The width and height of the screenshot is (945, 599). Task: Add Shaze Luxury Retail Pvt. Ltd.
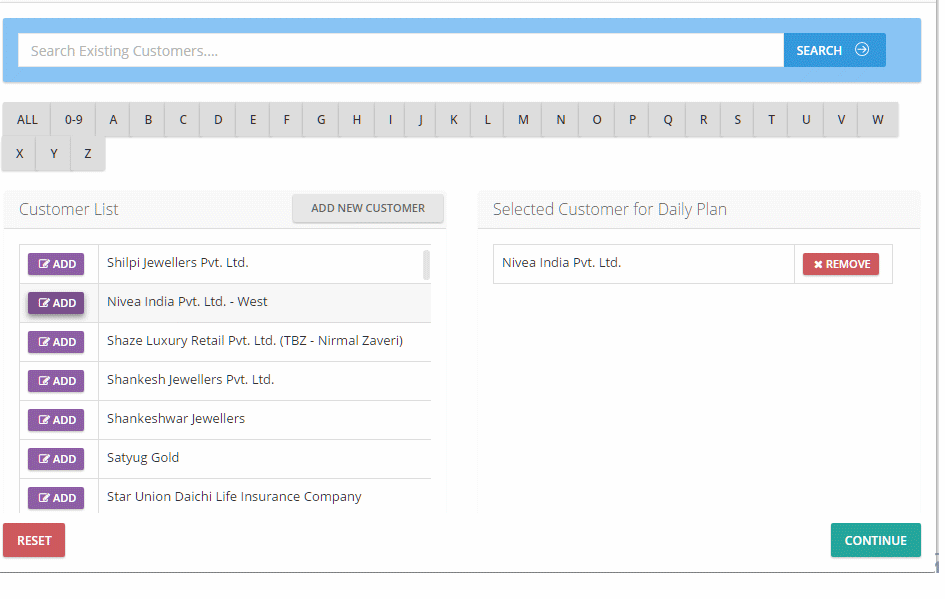pyautogui.click(x=56, y=342)
